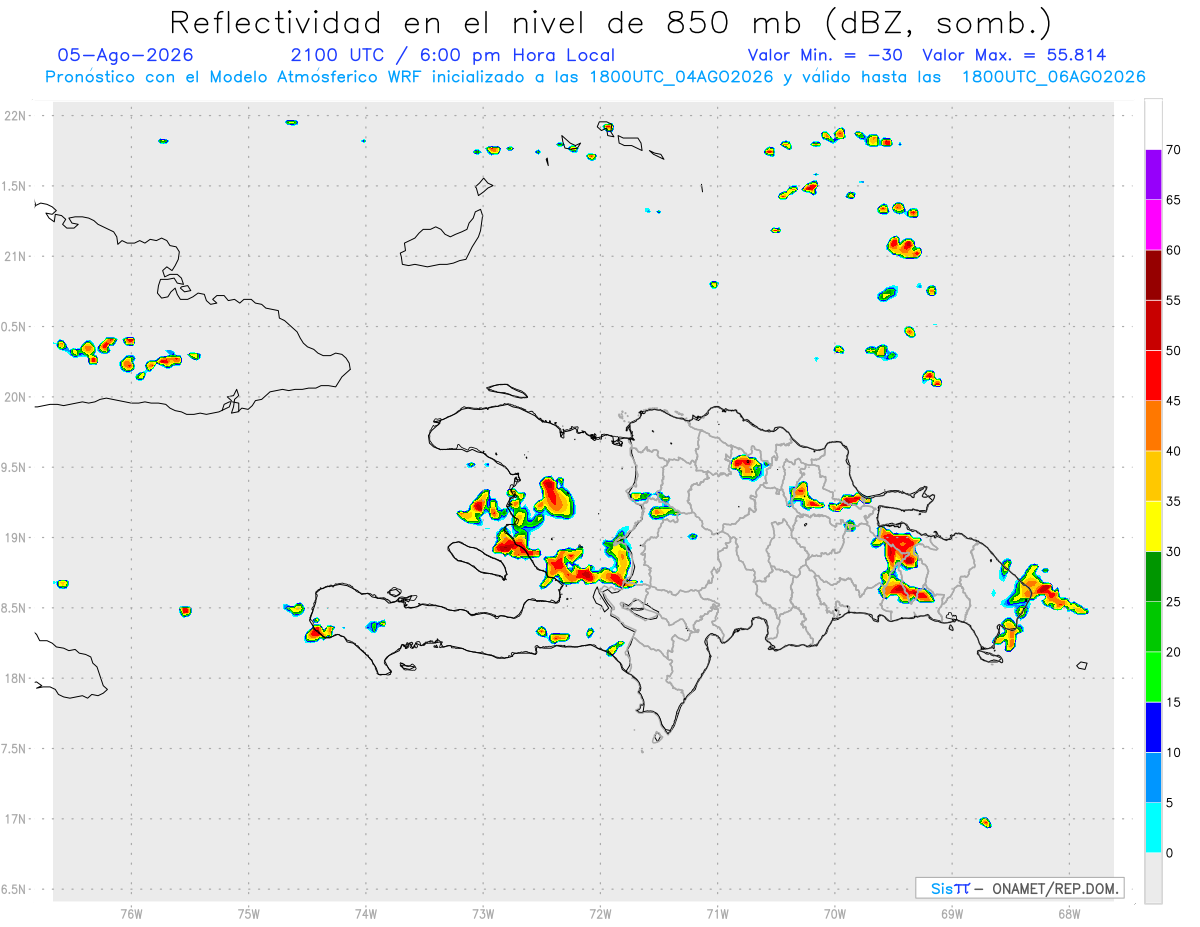Image resolution: width=1200 pixels, height=927 pixels.
Task: Click the '18N' latitude label
Action: (x=17, y=678)
